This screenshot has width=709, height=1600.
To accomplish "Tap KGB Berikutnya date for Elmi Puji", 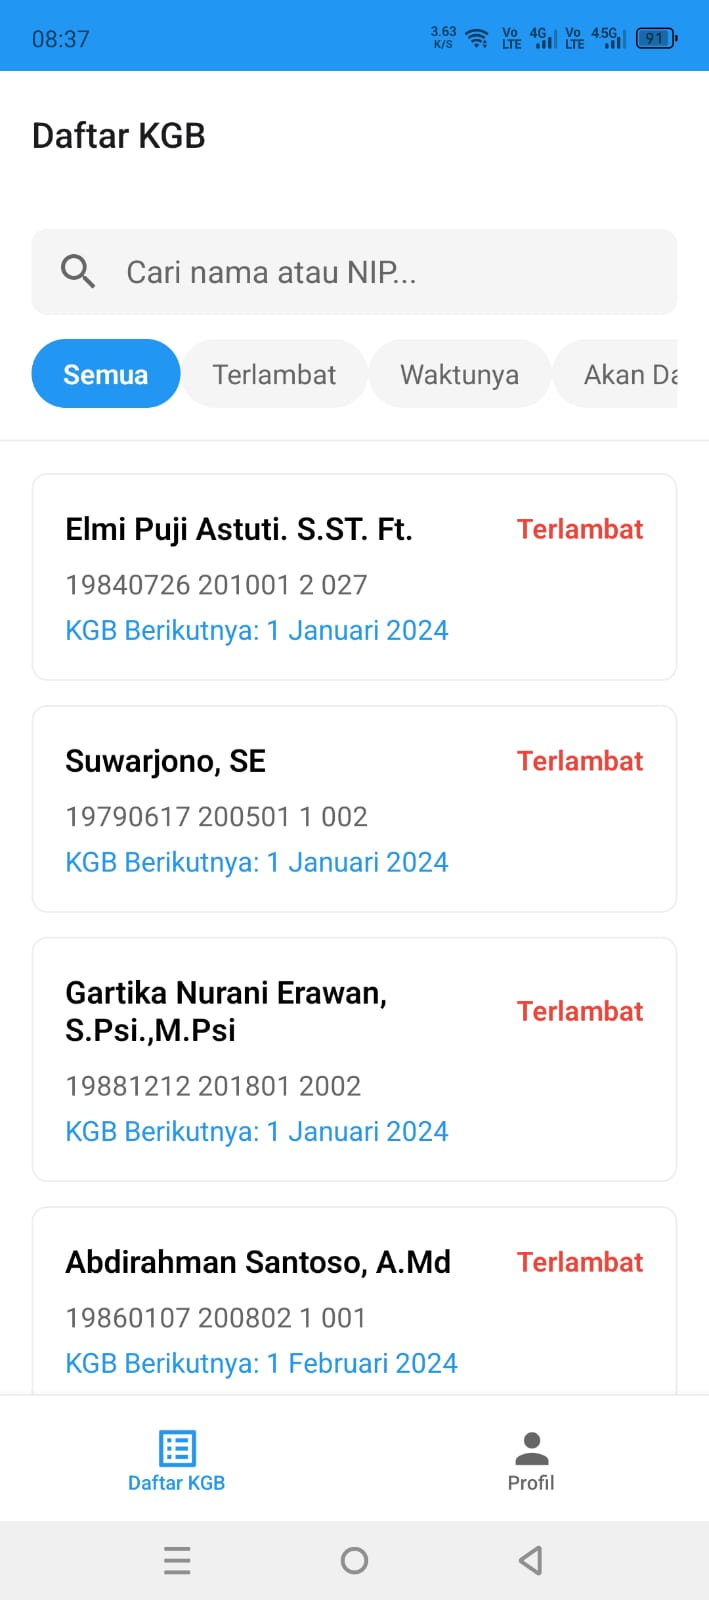I will click(257, 630).
